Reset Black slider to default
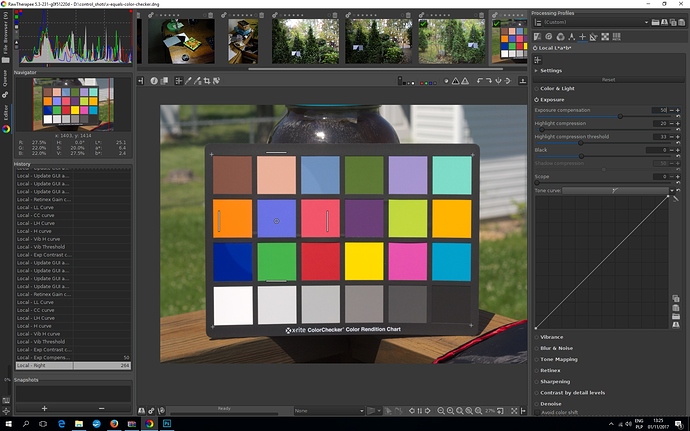690x431 pixels. (678, 156)
